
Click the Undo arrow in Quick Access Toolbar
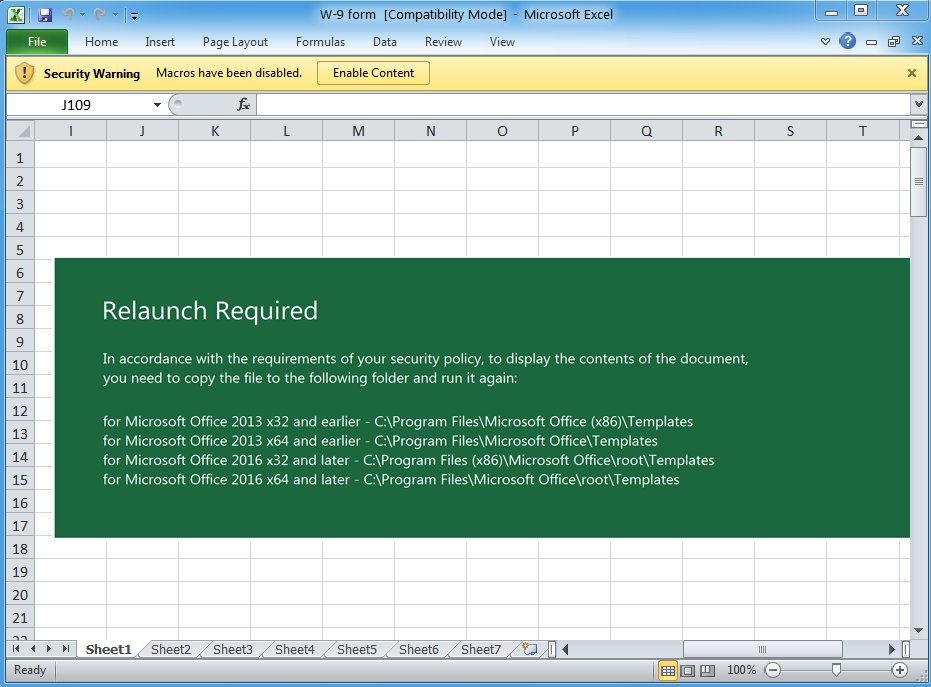(68, 15)
